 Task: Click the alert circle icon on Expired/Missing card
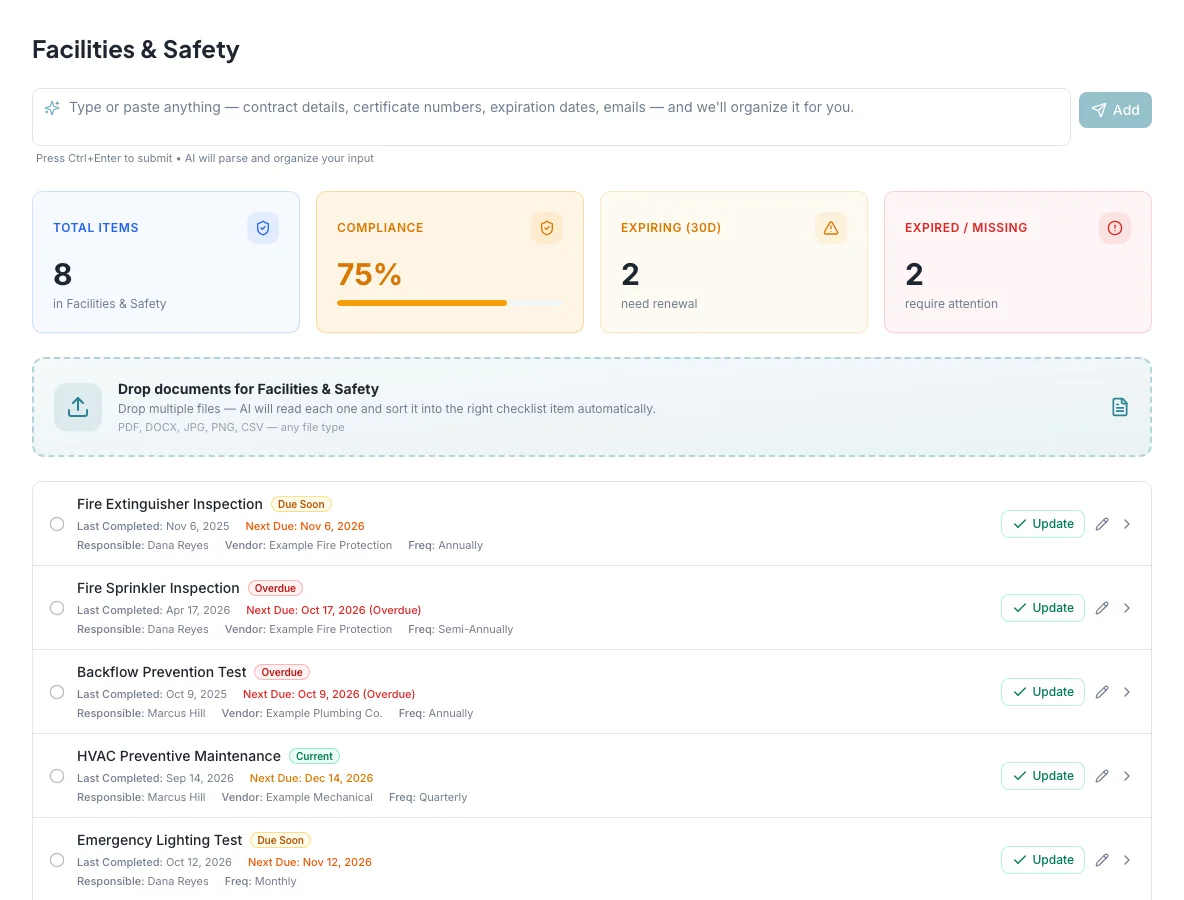pos(1115,228)
